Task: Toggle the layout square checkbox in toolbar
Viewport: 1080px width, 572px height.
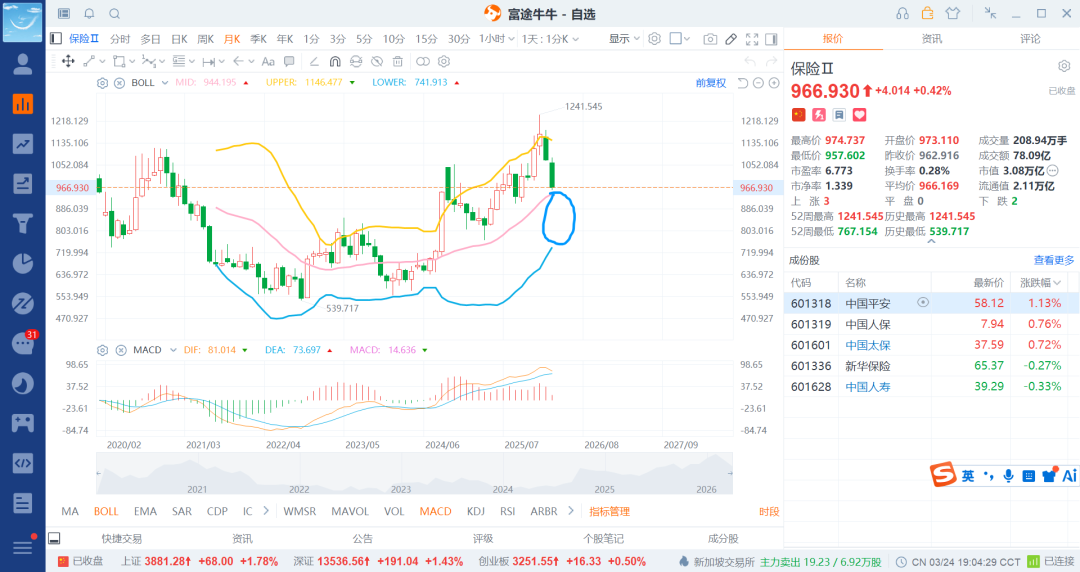Action: click(x=676, y=39)
